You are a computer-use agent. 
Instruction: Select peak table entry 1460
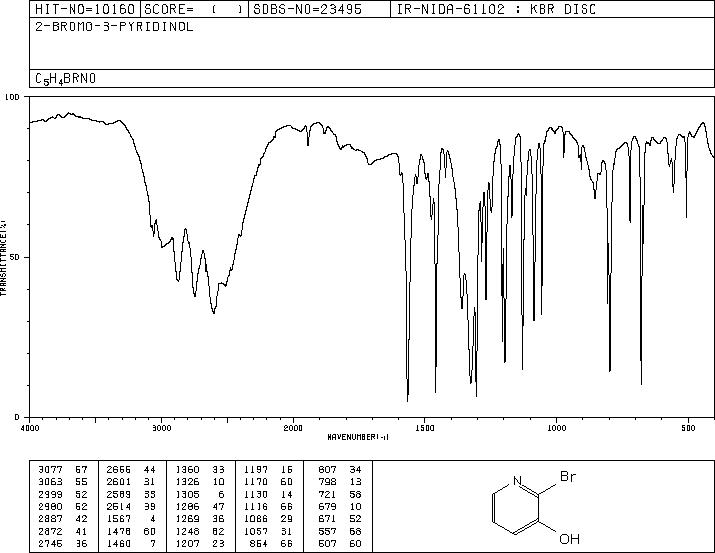[119, 543]
